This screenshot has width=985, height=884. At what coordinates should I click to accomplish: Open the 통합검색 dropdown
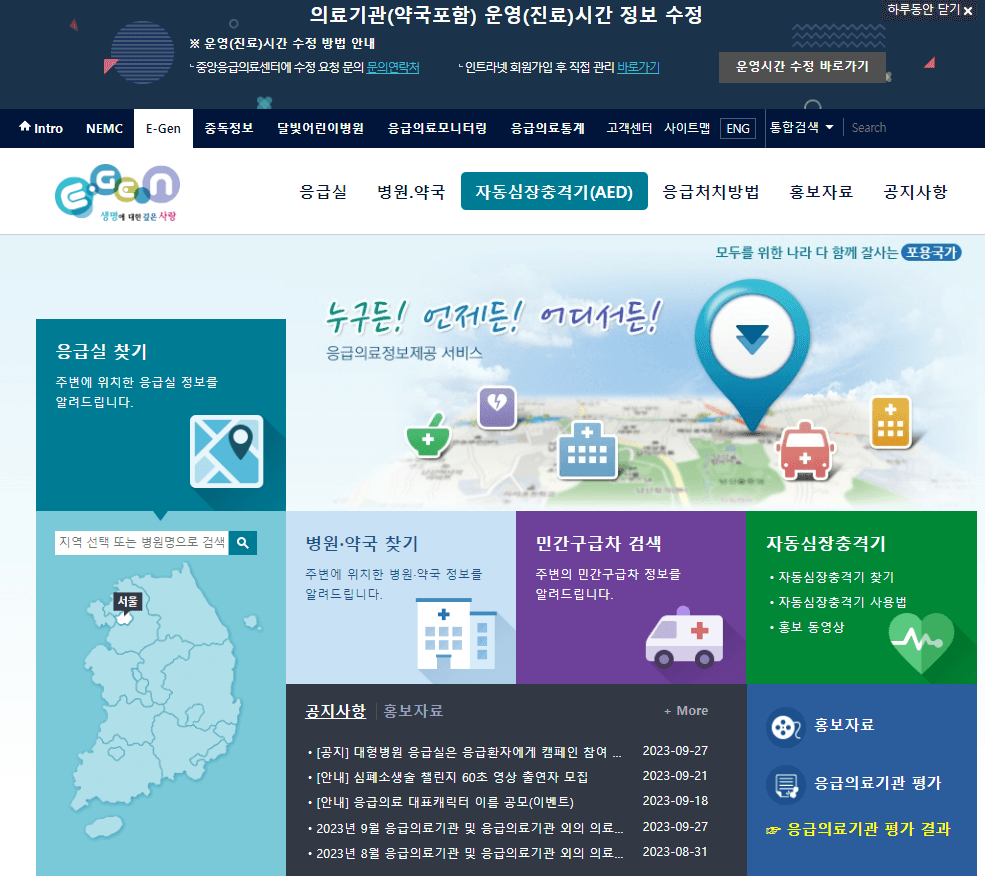800,128
